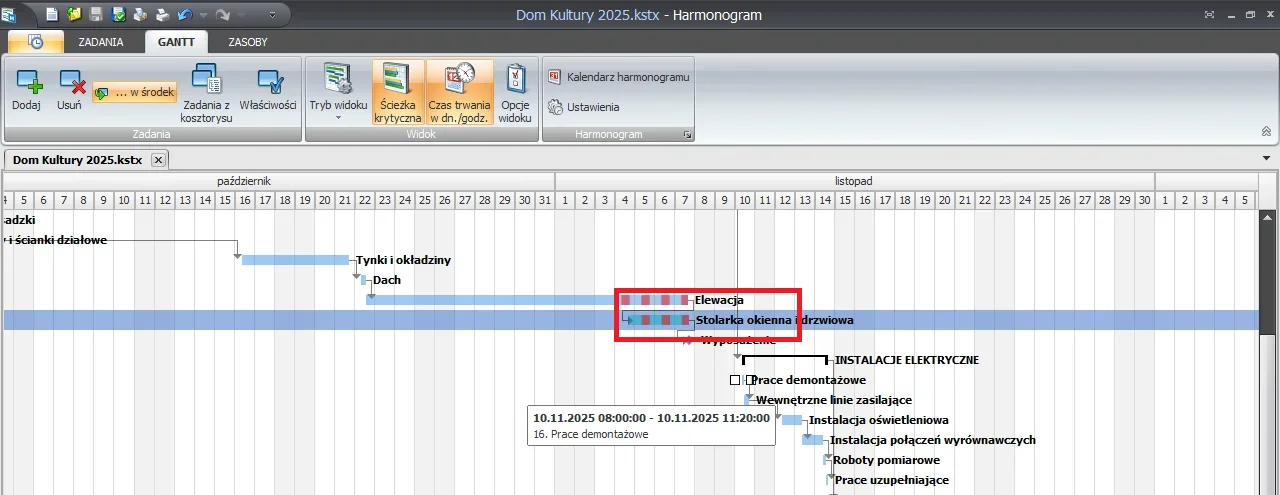Click the Dodaj add task icon
Viewport: 1280px width, 495px height.
point(26,87)
